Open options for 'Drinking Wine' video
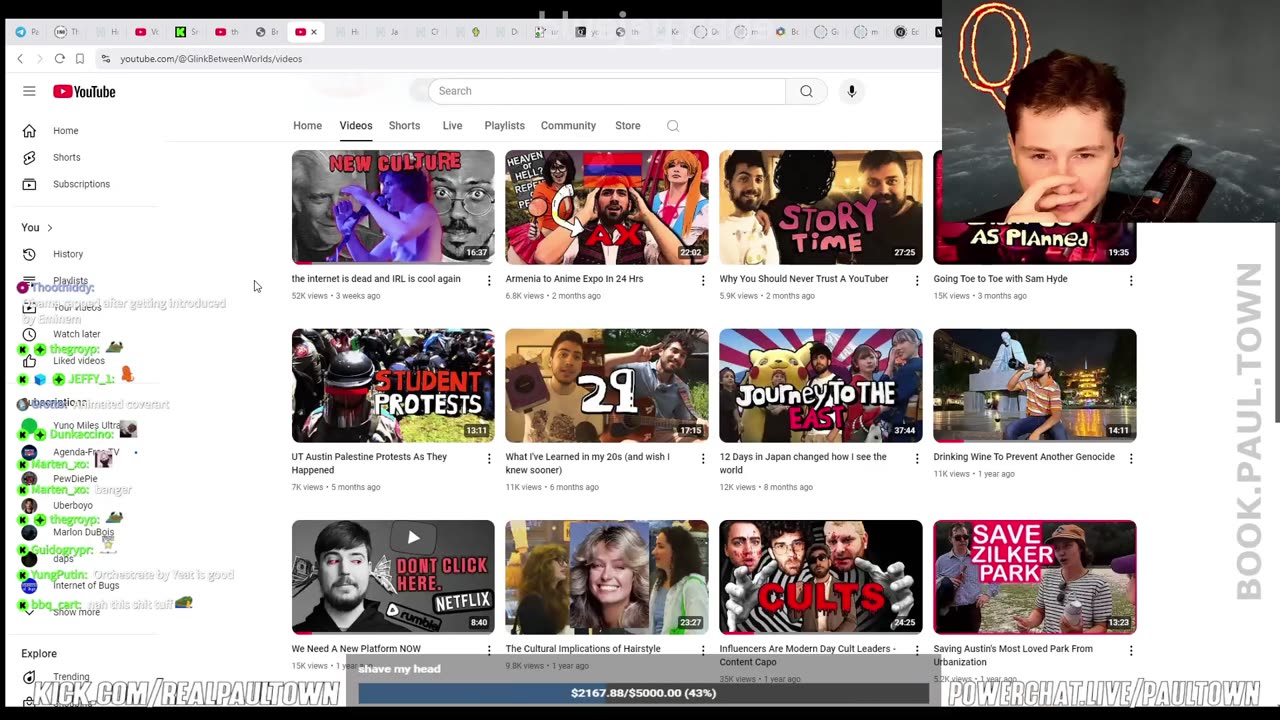The height and width of the screenshot is (720, 1280). [x=1131, y=459]
